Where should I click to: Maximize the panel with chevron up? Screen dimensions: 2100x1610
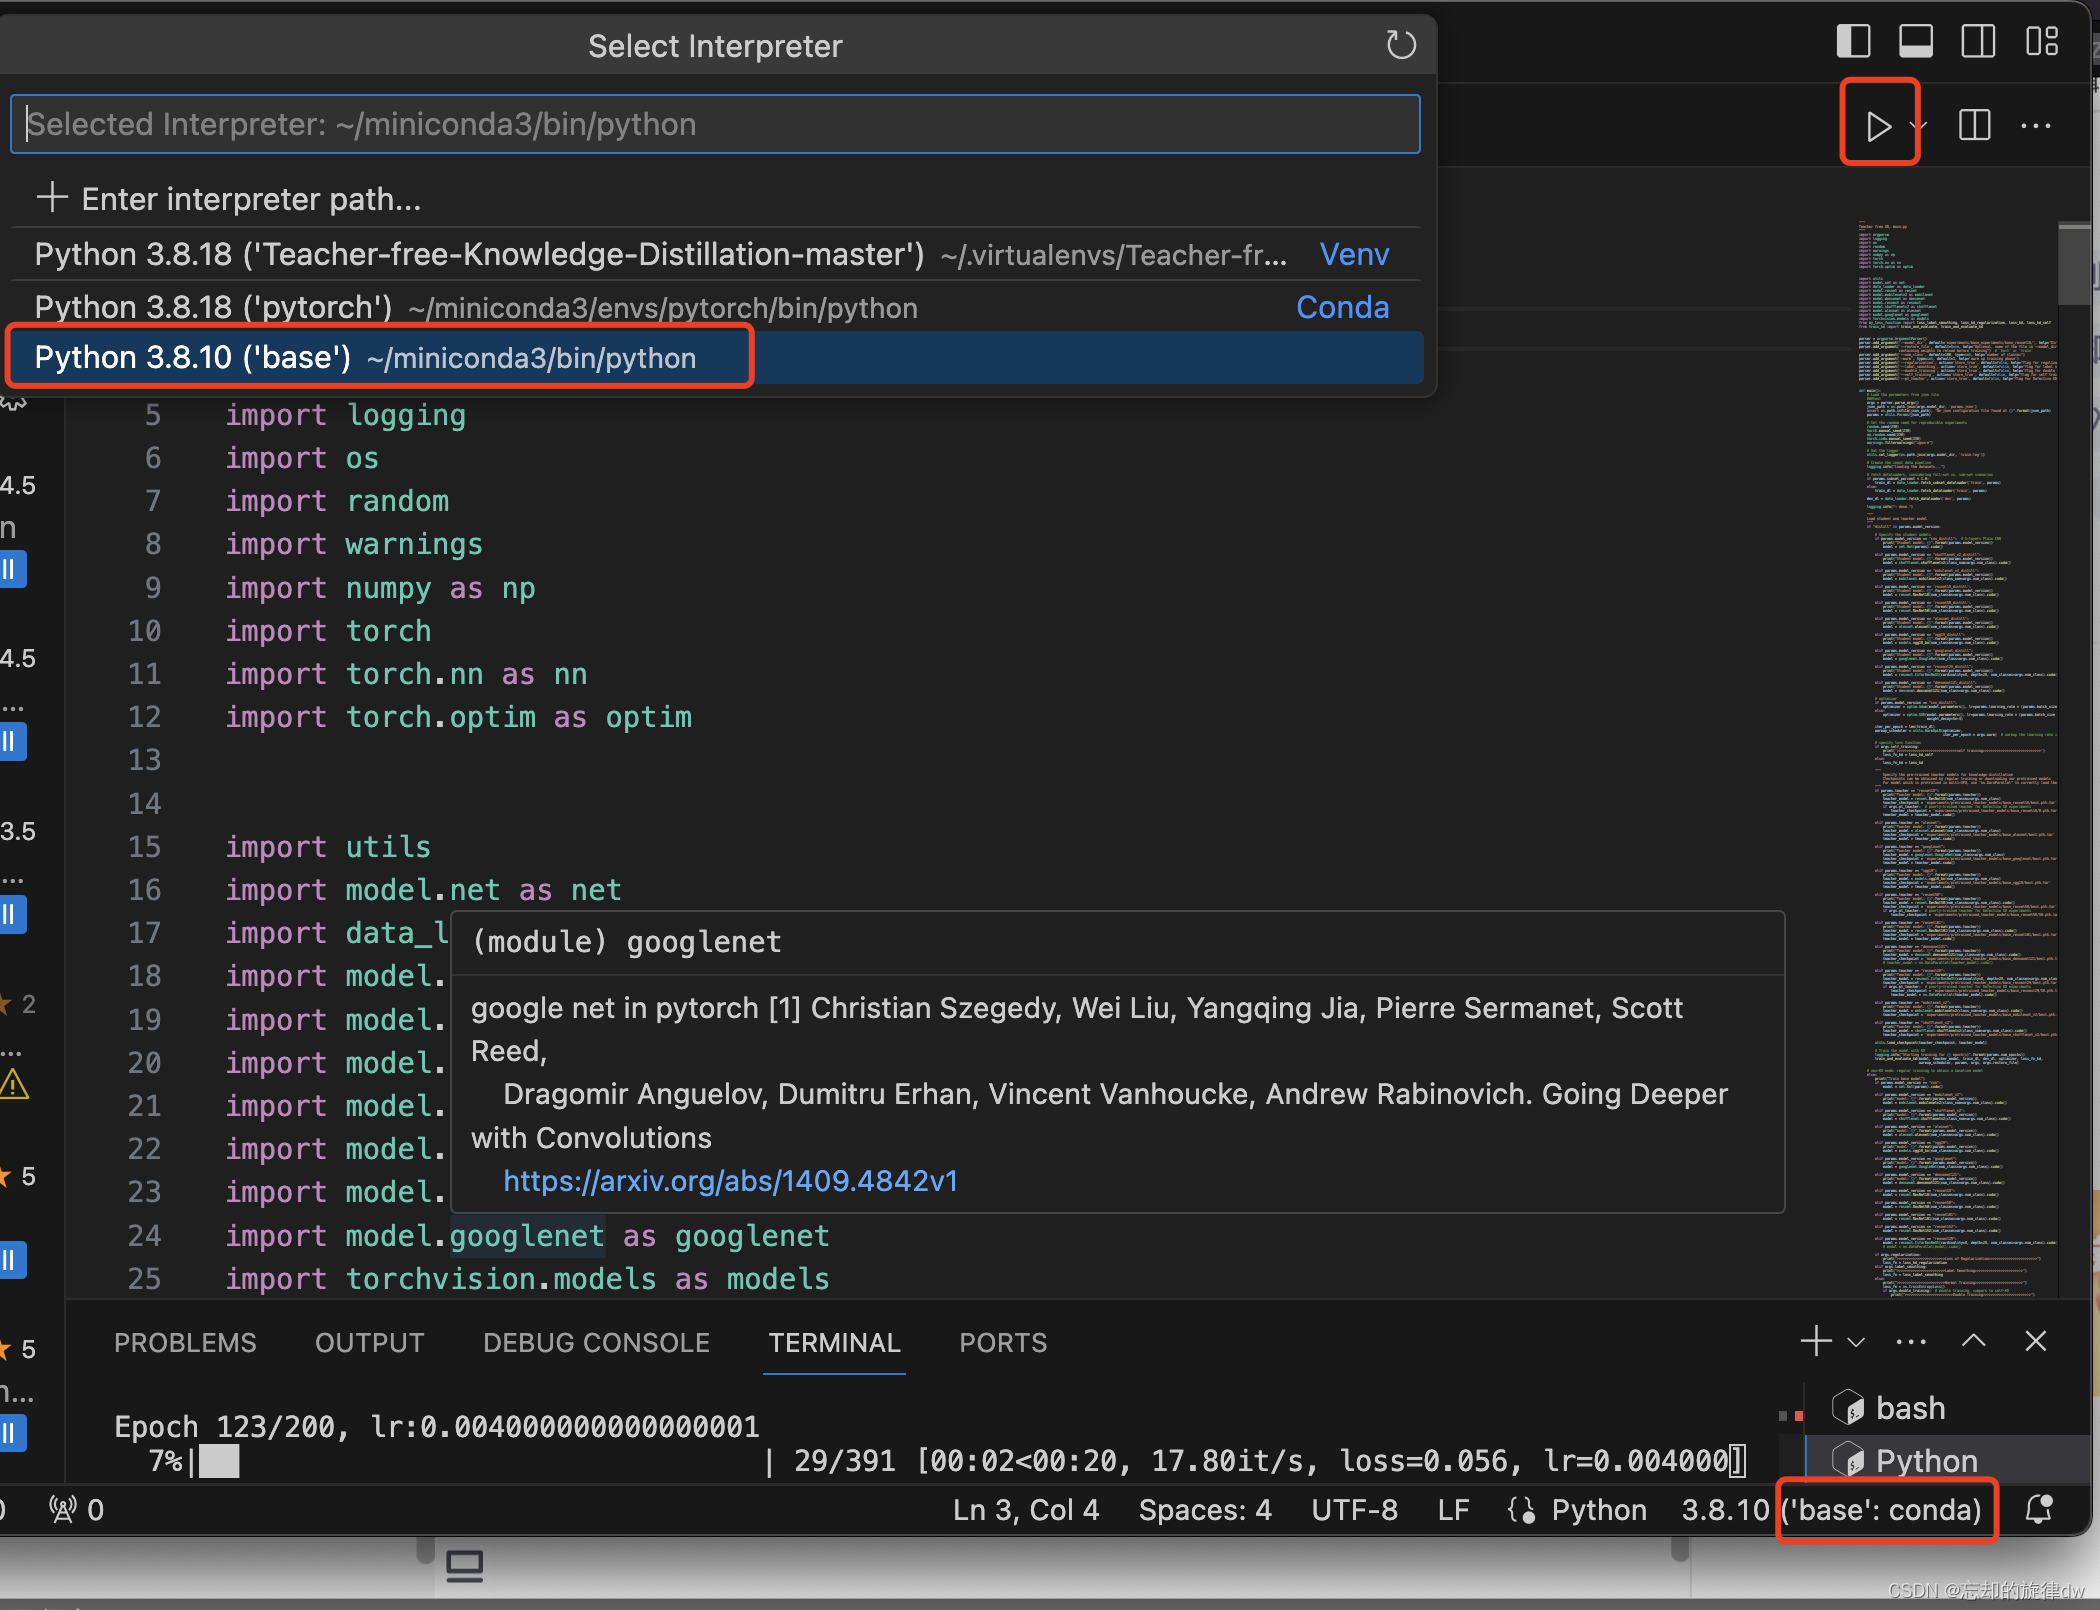(x=1973, y=1341)
